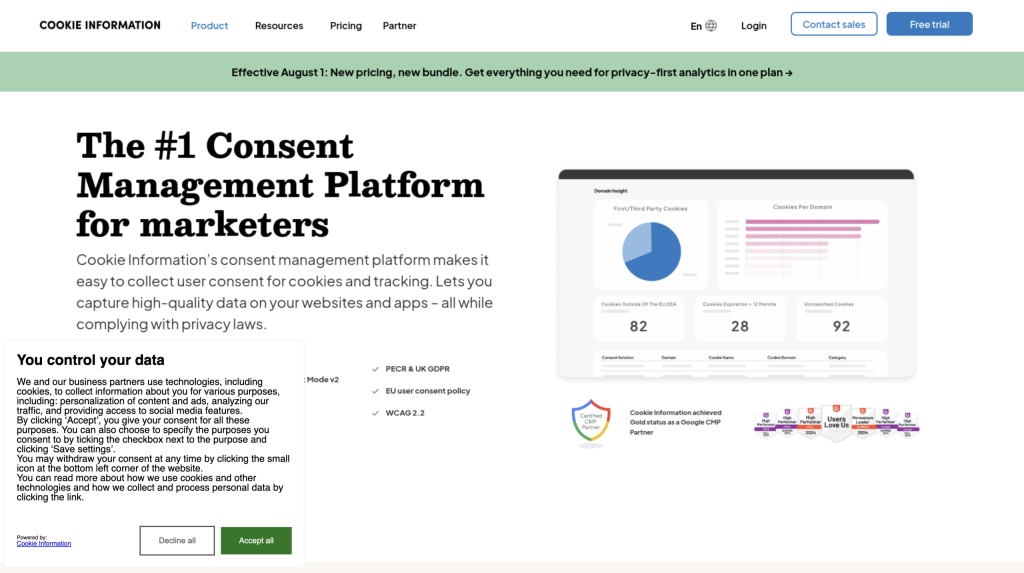
Task: Open the Cookie Information powered-by link
Action: coord(44,544)
